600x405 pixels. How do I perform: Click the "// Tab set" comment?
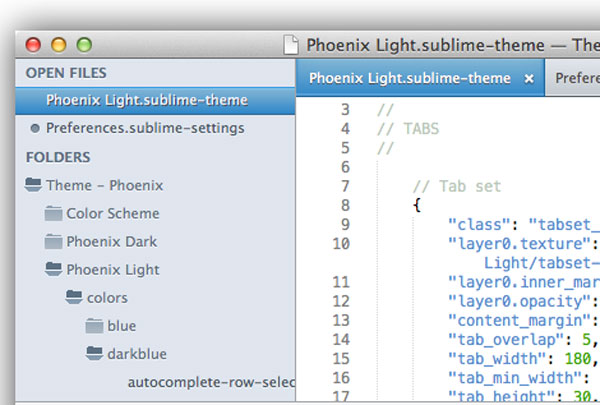(457, 186)
